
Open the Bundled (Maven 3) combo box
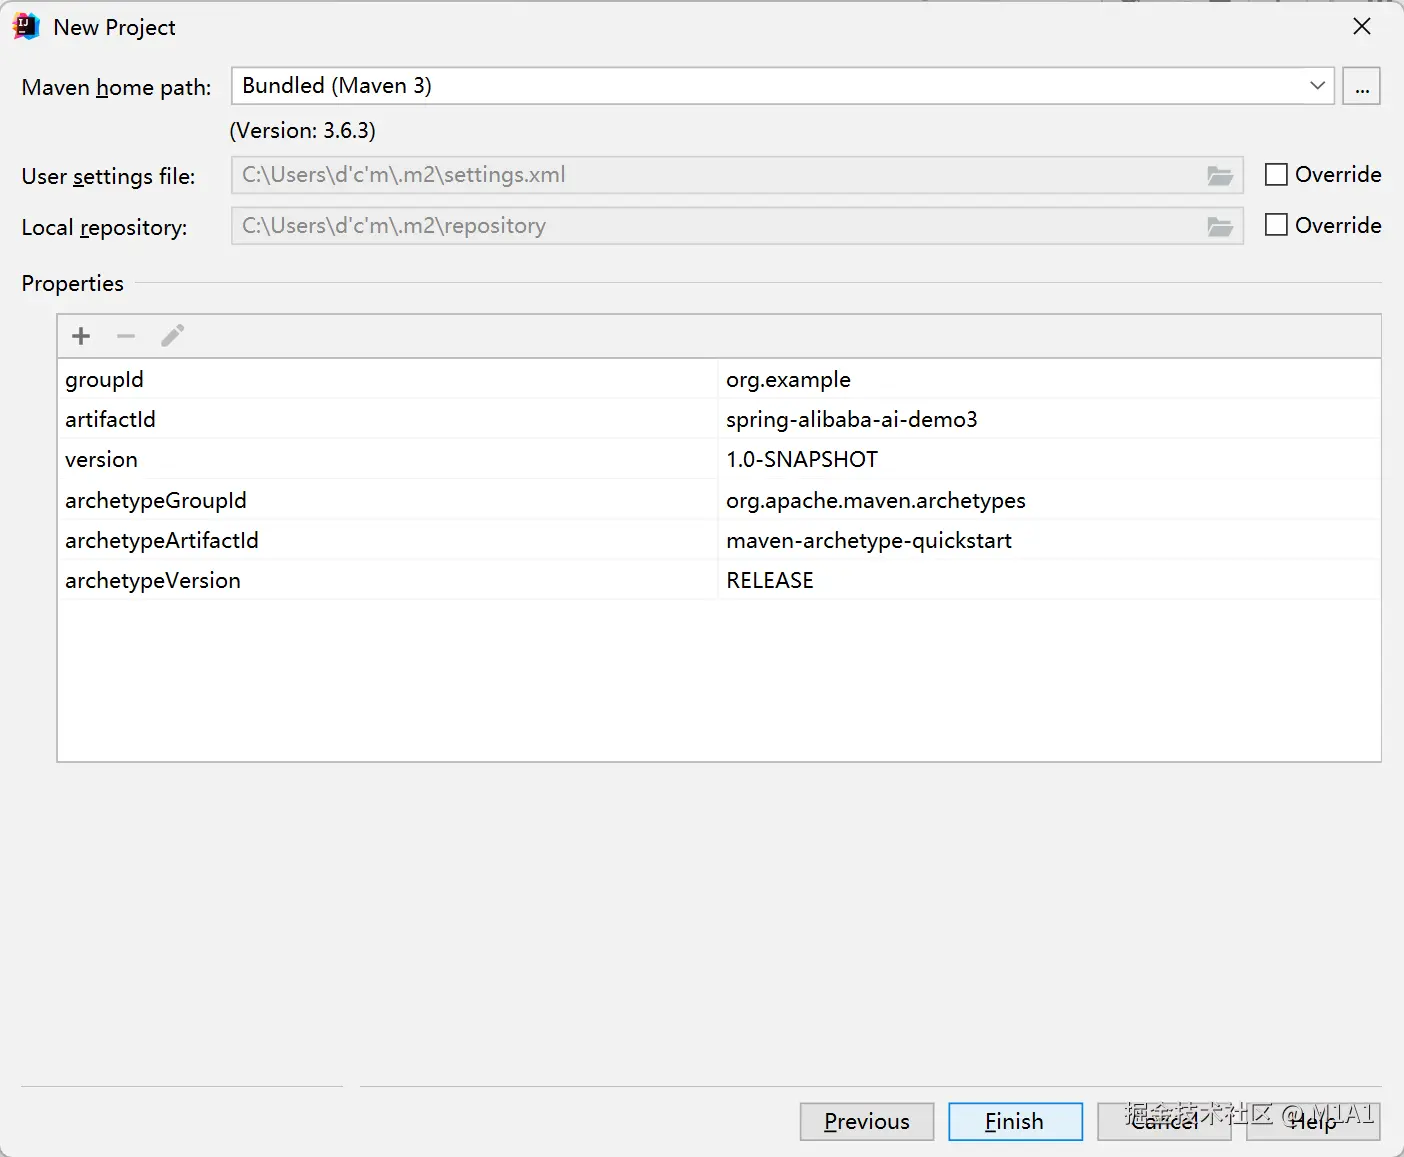click(783, 86)
